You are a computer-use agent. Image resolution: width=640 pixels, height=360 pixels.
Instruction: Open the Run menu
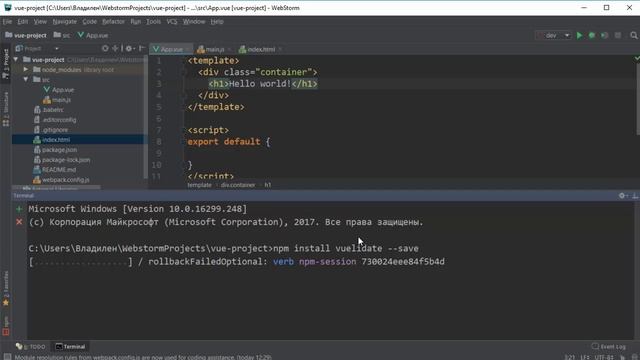coord(136,22)
